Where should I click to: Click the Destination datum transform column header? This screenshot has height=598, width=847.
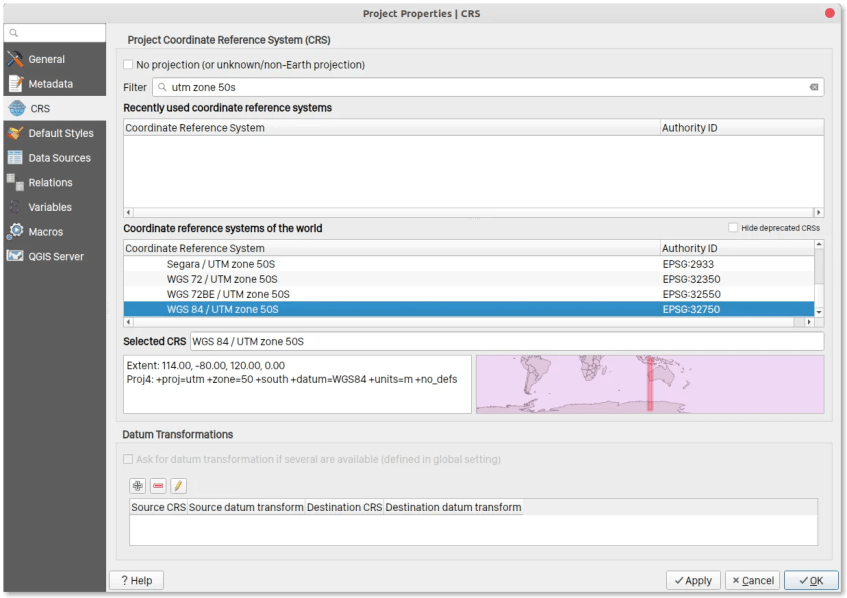tap(453, 507)
